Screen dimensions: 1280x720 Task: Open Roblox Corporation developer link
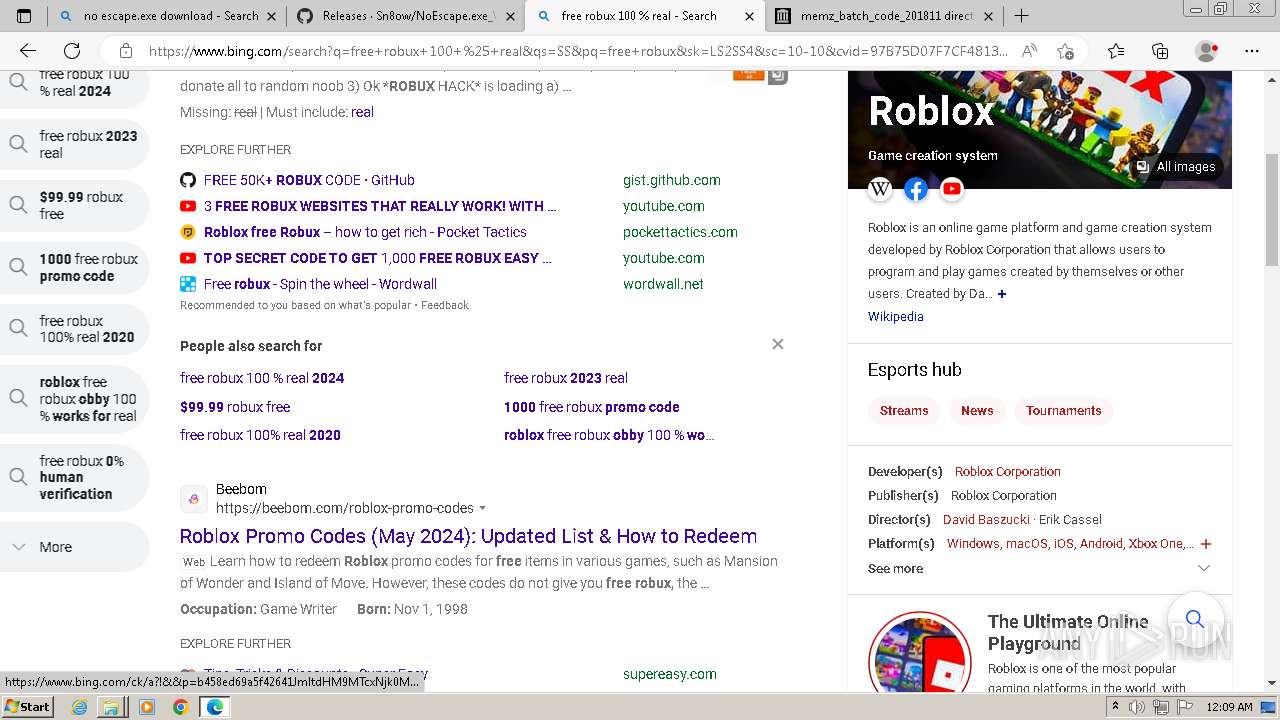1007,472
